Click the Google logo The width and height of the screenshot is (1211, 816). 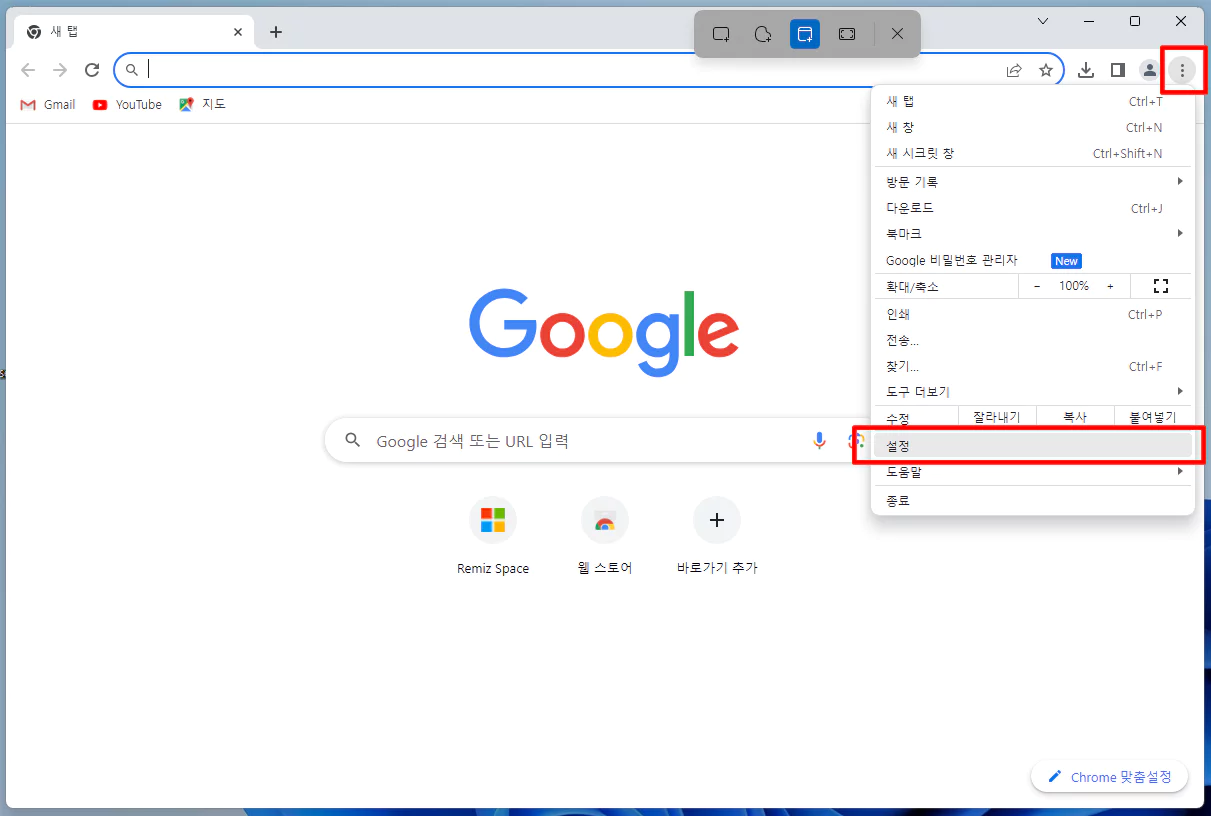604,332
